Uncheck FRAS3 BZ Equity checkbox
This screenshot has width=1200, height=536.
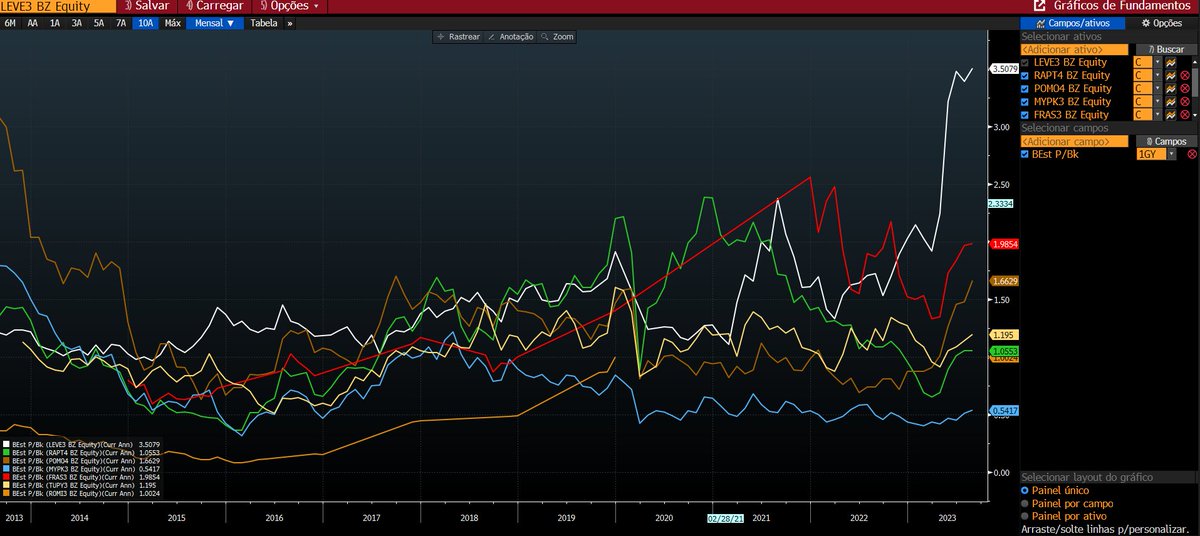[x=1025, y=114]
